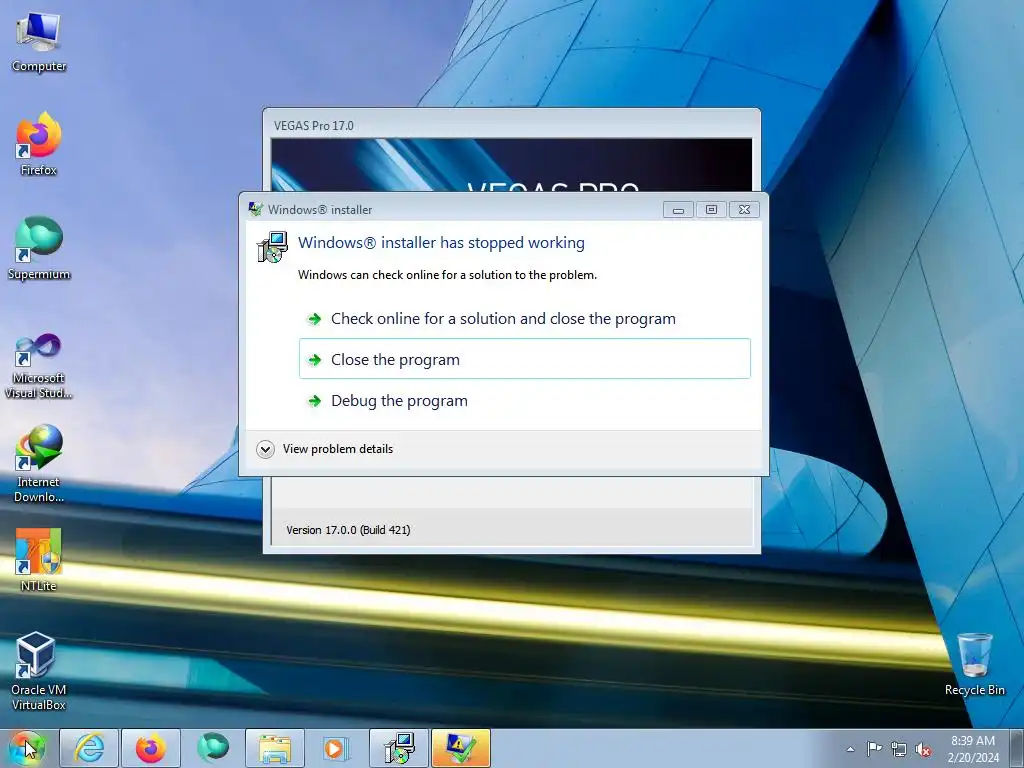The image size is (1024, 768).
Task: Choose Check online for a solution option
Action: click(524, 319)
